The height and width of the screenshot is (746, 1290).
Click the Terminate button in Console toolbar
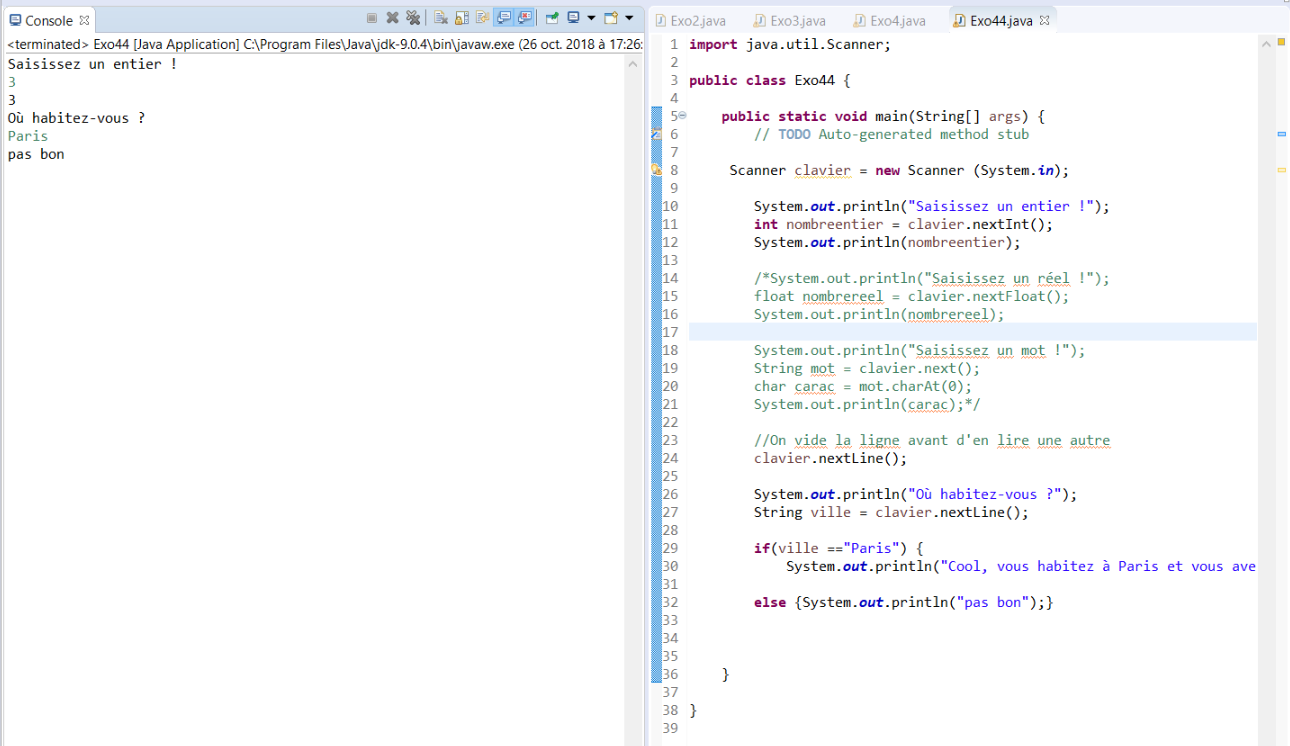coord(372,18)
